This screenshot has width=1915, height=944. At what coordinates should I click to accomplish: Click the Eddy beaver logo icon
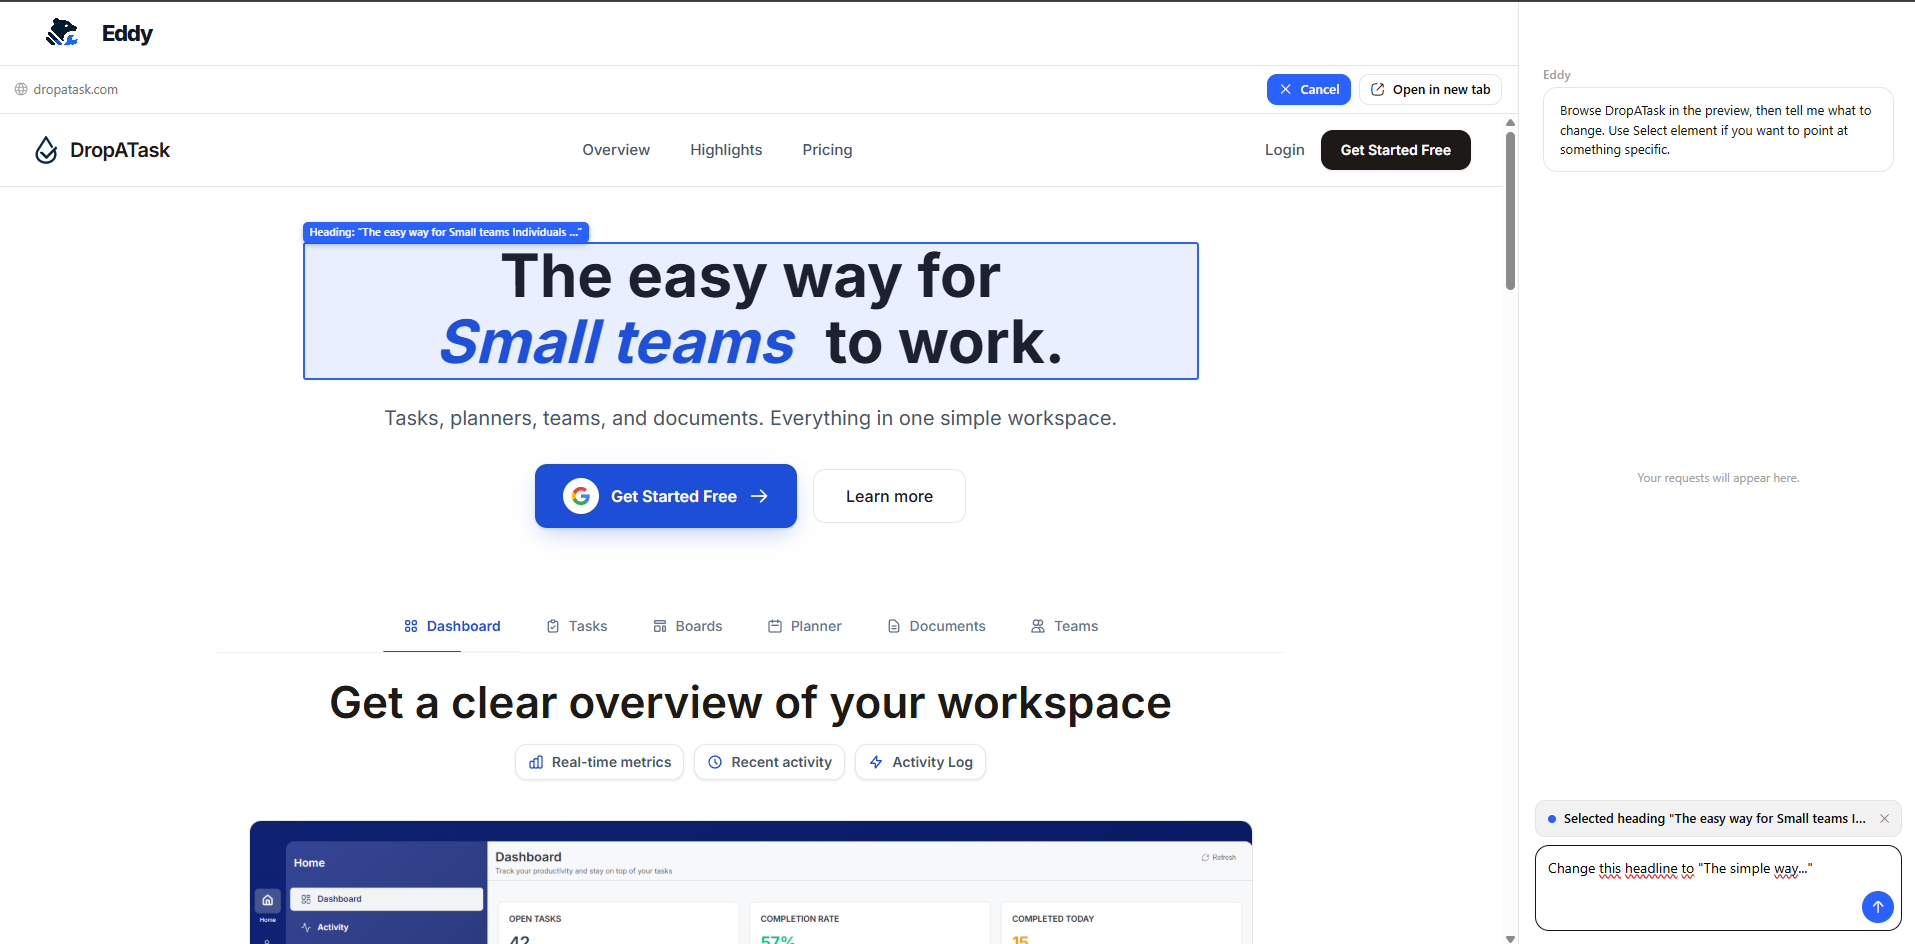point(62,33)
